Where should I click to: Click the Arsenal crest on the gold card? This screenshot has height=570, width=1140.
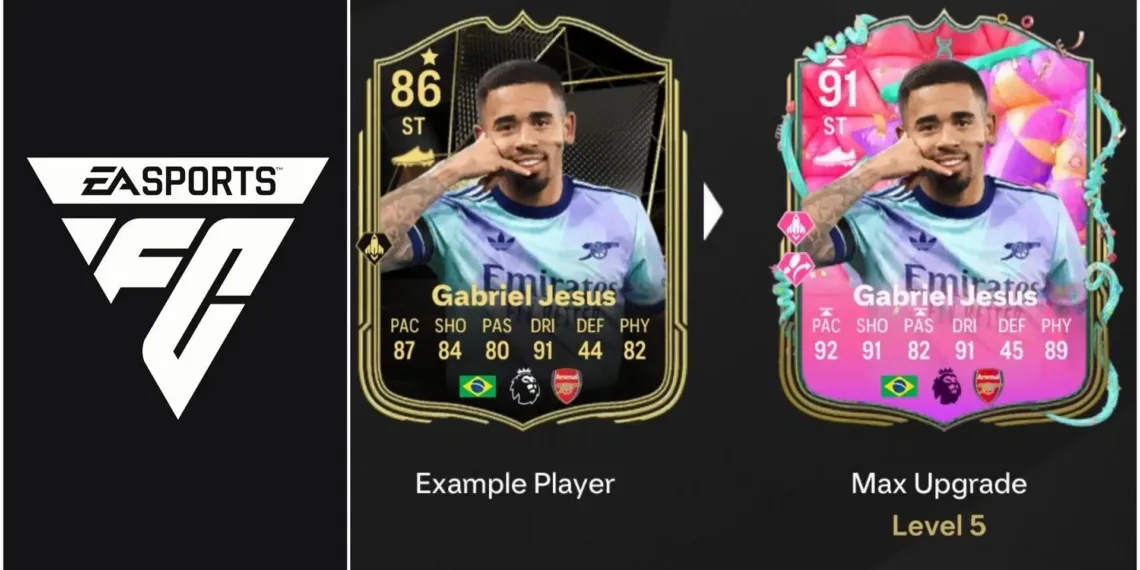click(x=567, y=386)
